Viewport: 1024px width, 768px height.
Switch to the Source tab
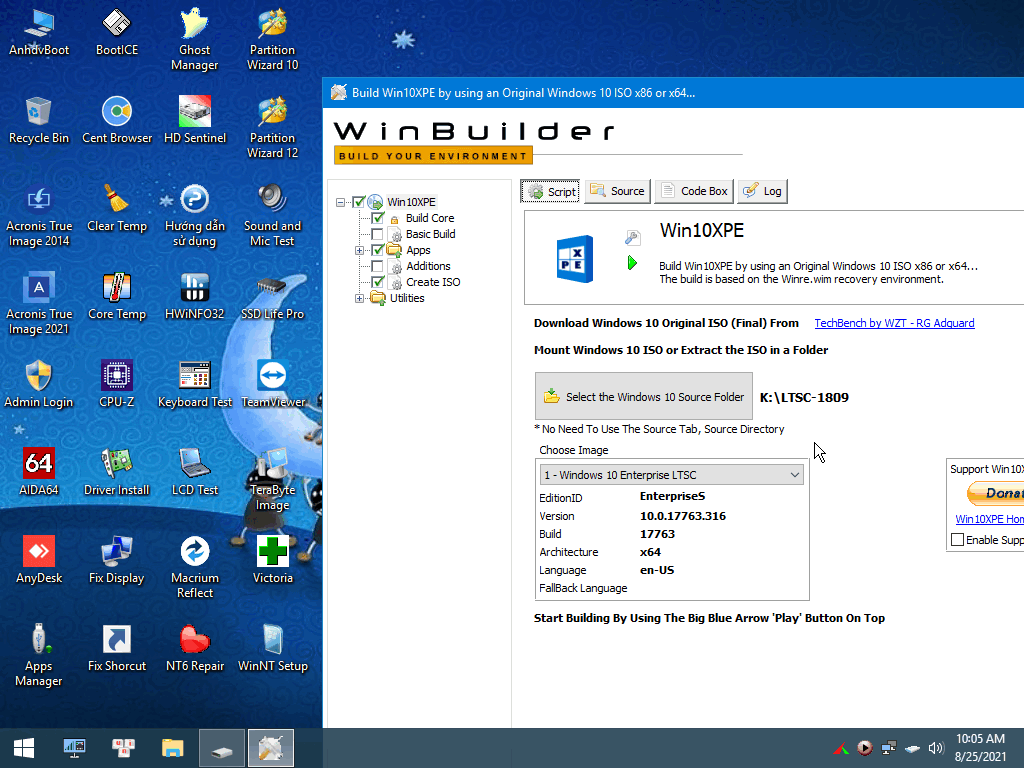(x=617, y=191)
